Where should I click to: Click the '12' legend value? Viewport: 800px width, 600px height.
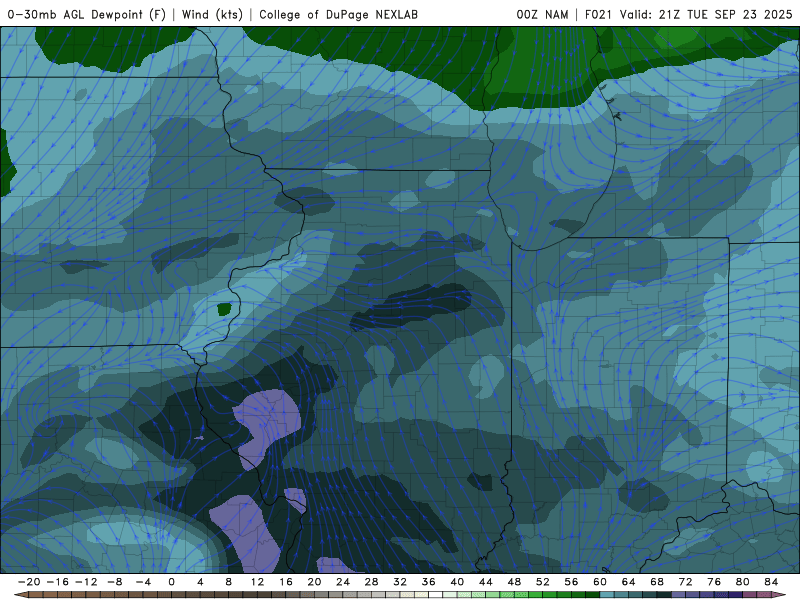click(x=257, y=582)
